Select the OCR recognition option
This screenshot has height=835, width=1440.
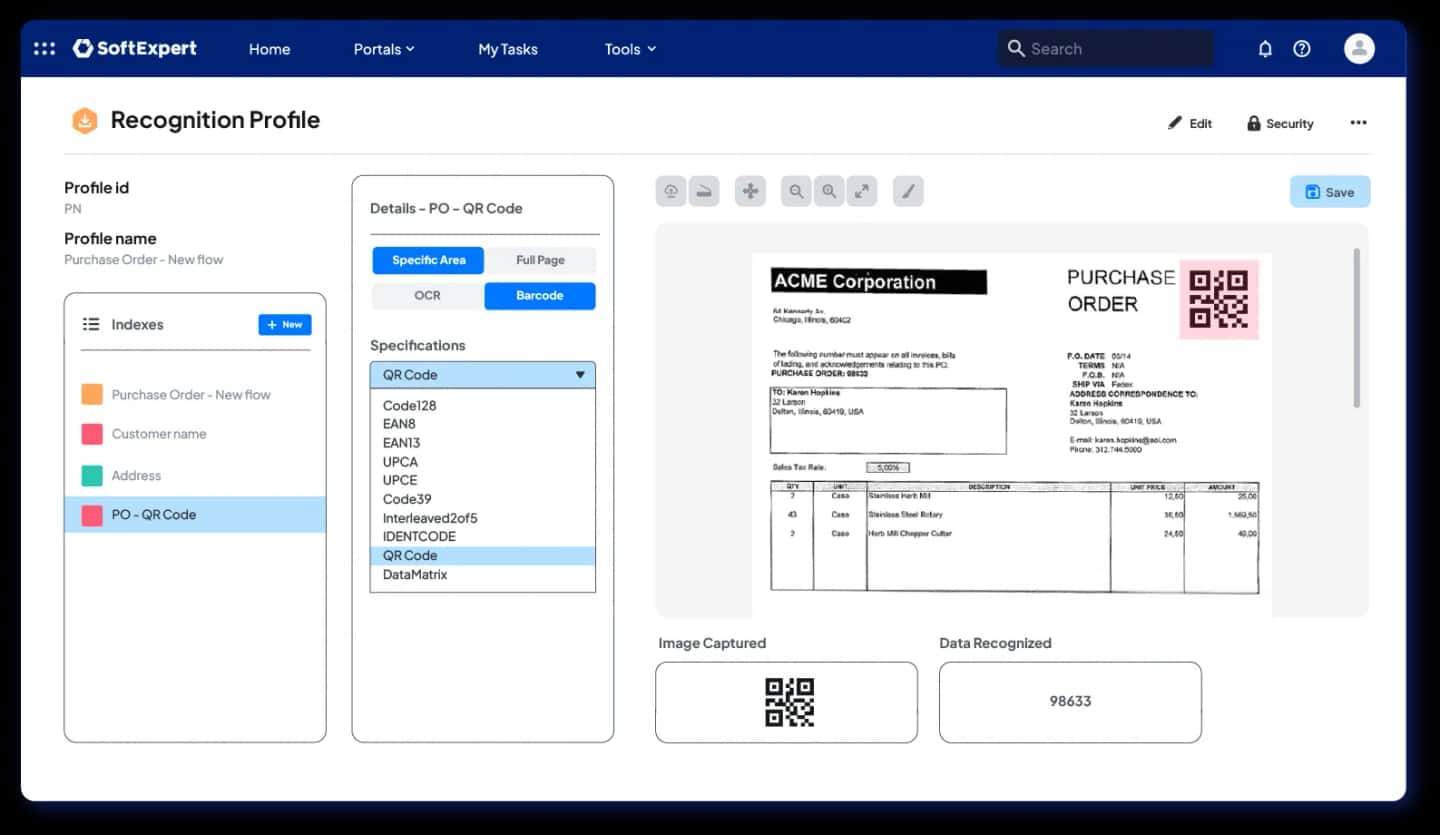[428, 296]
